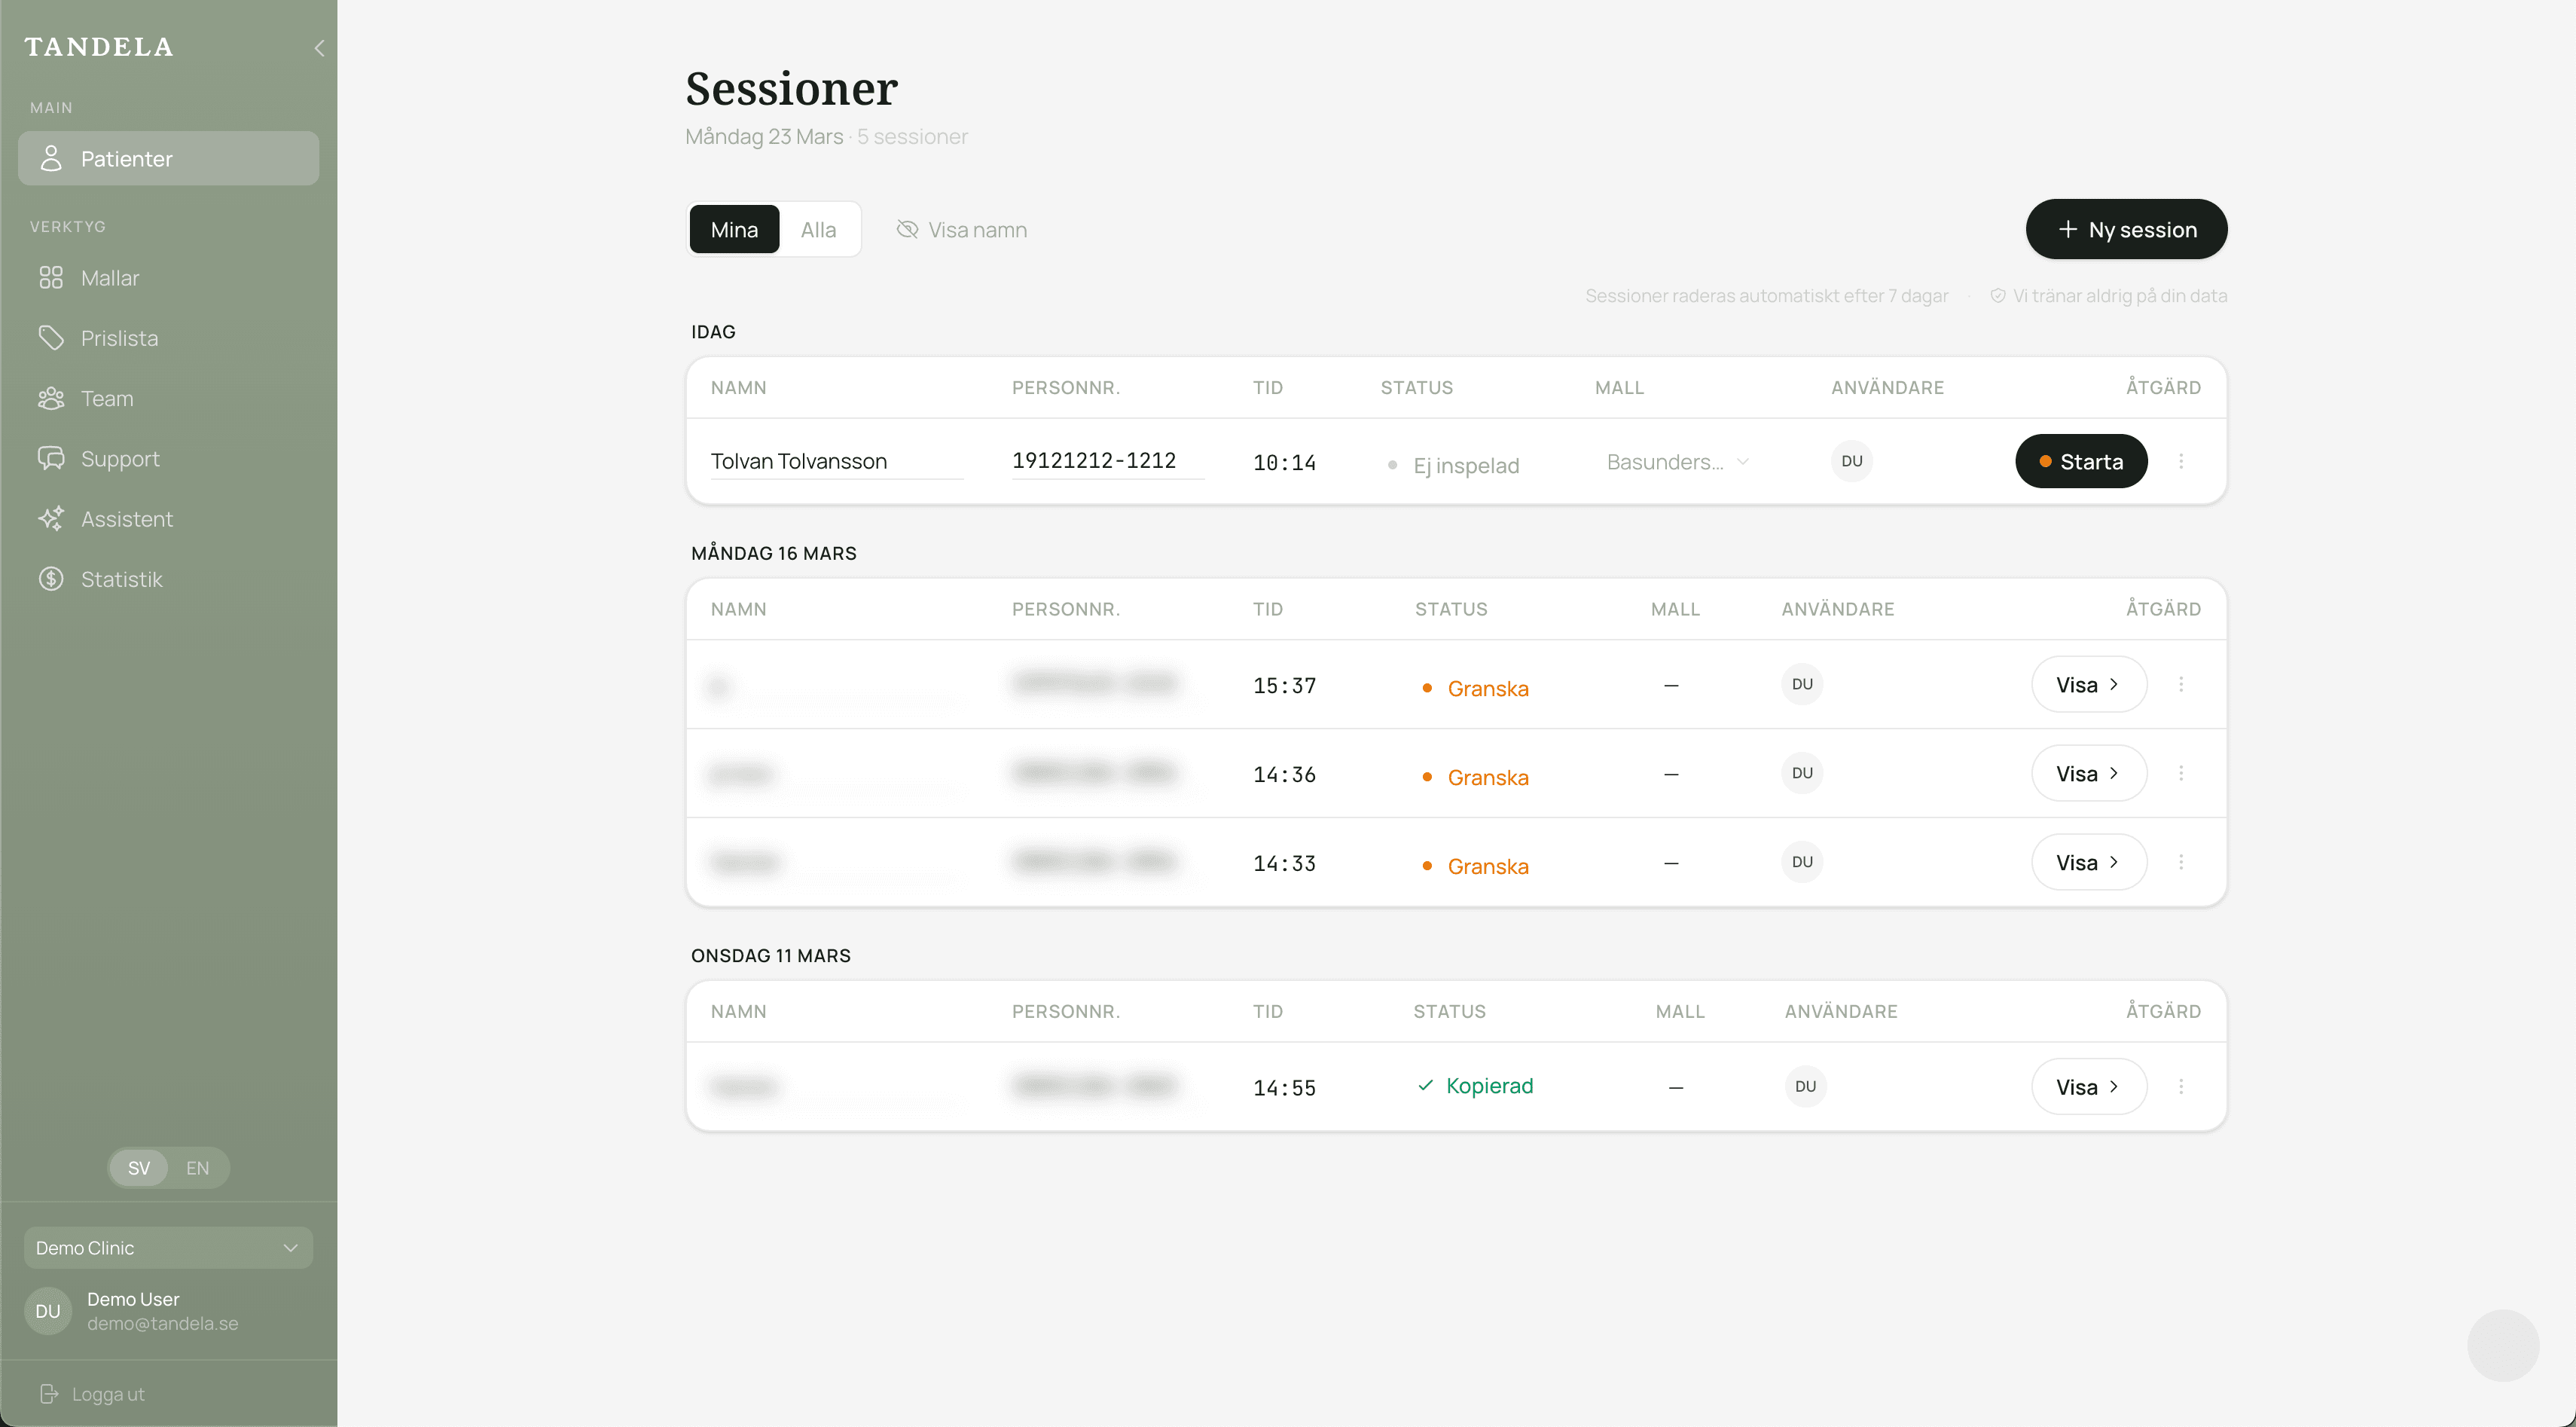
Task: Click the demo@tandela.se email text
Action: (162, 1323)
